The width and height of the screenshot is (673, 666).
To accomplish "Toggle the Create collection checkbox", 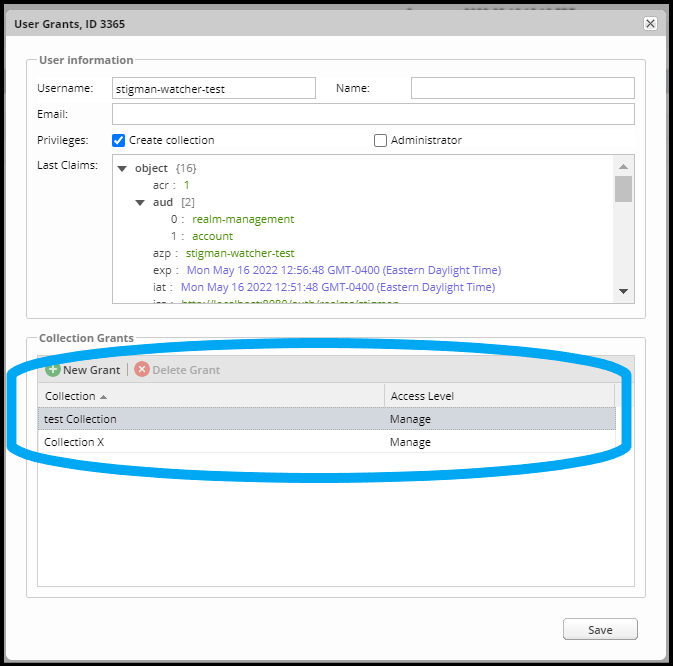I will click(x=118, y=140).
